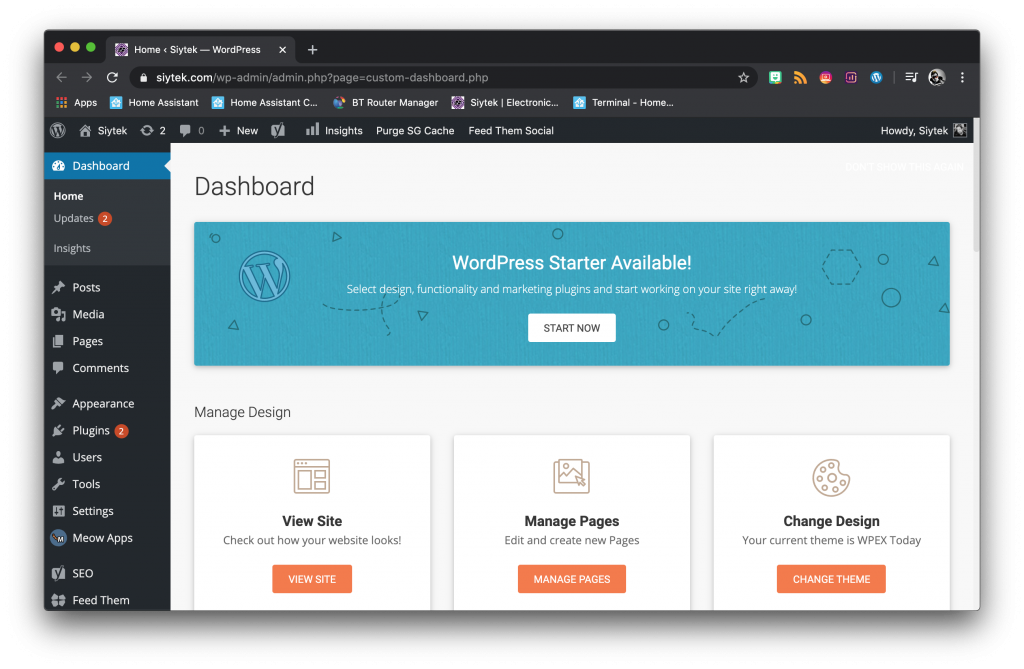Open the Comments sidebar menu
The image size is (1024, 669).
tap(107, 368)
